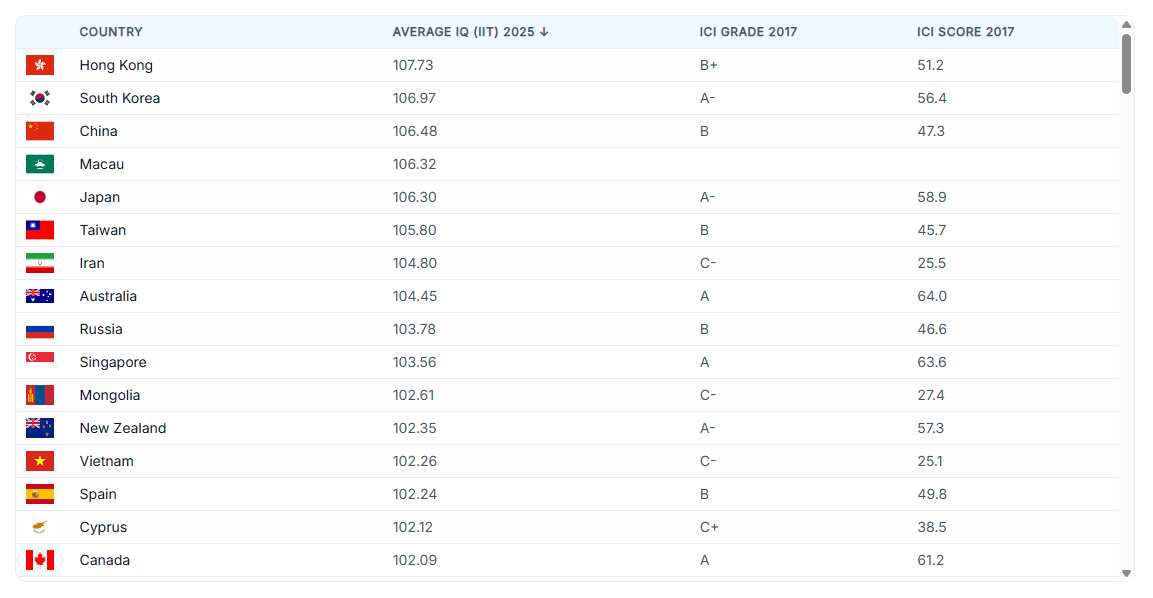Select the Macau country name
Image resolution: width=1153 pixels, height=598 pixels.
tap(101, 165)
